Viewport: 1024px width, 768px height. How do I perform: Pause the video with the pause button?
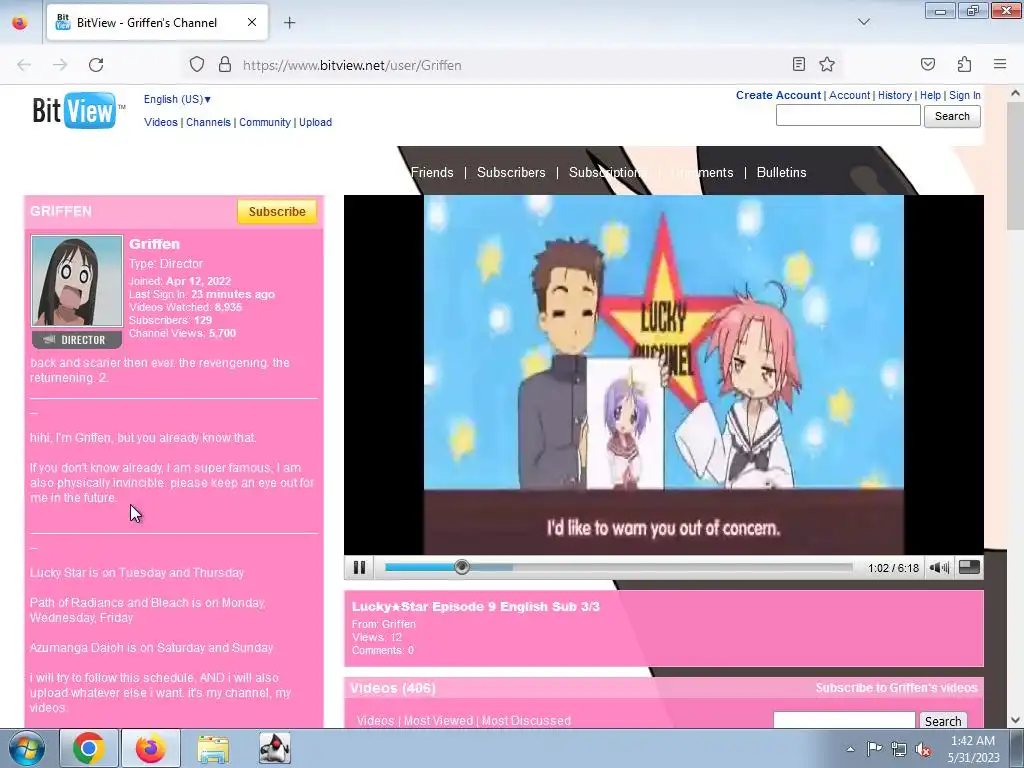(359, 568)
